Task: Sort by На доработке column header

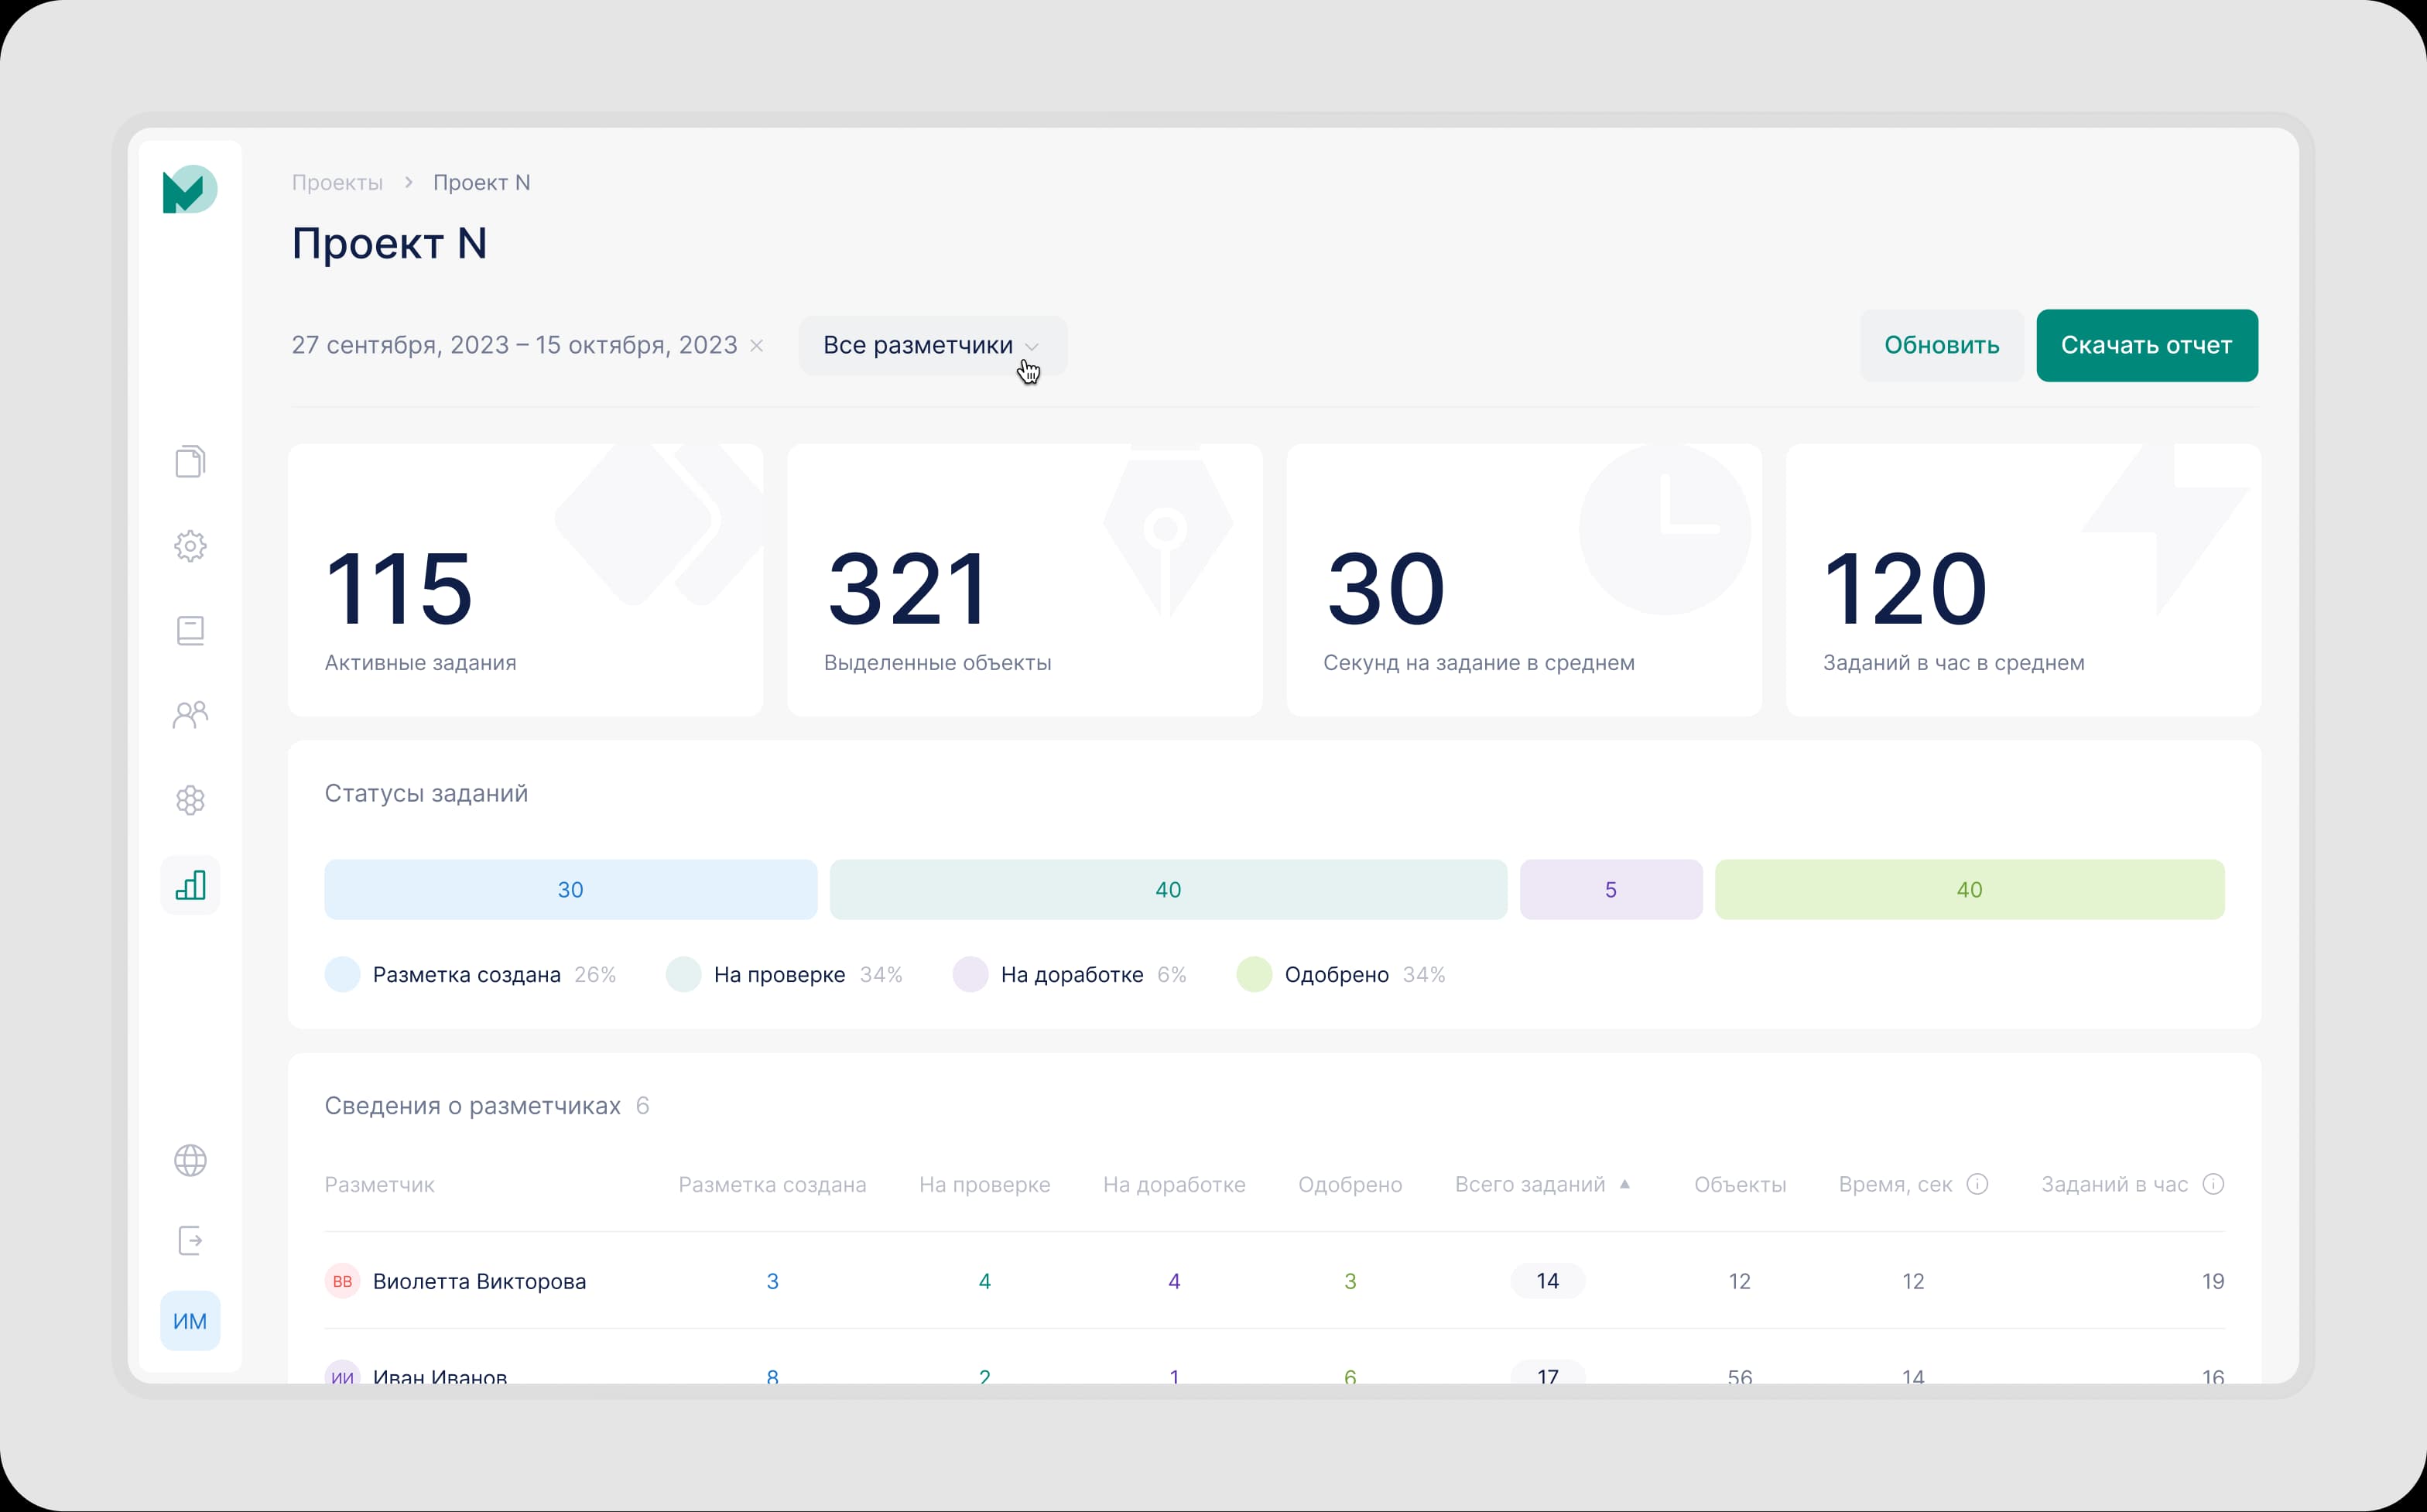Action: click(1174, 1184)
